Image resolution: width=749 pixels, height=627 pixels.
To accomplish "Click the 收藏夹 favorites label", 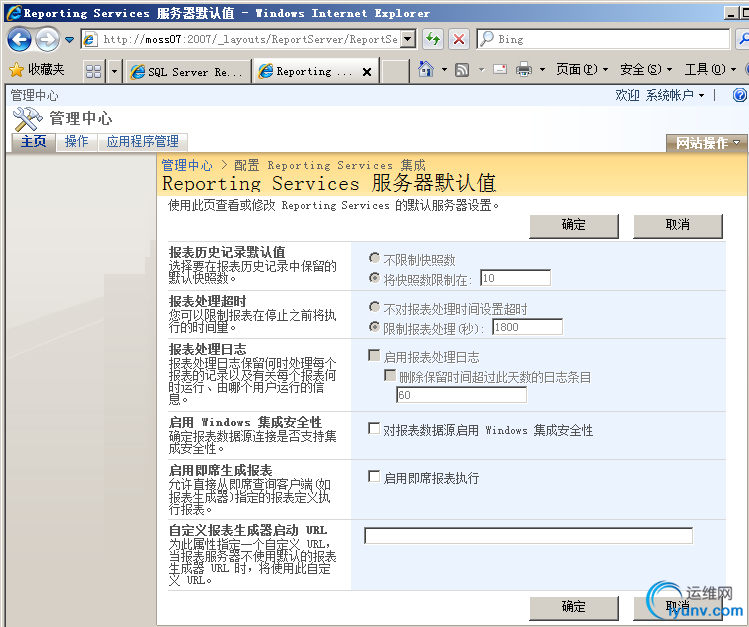I will point(46,69).
